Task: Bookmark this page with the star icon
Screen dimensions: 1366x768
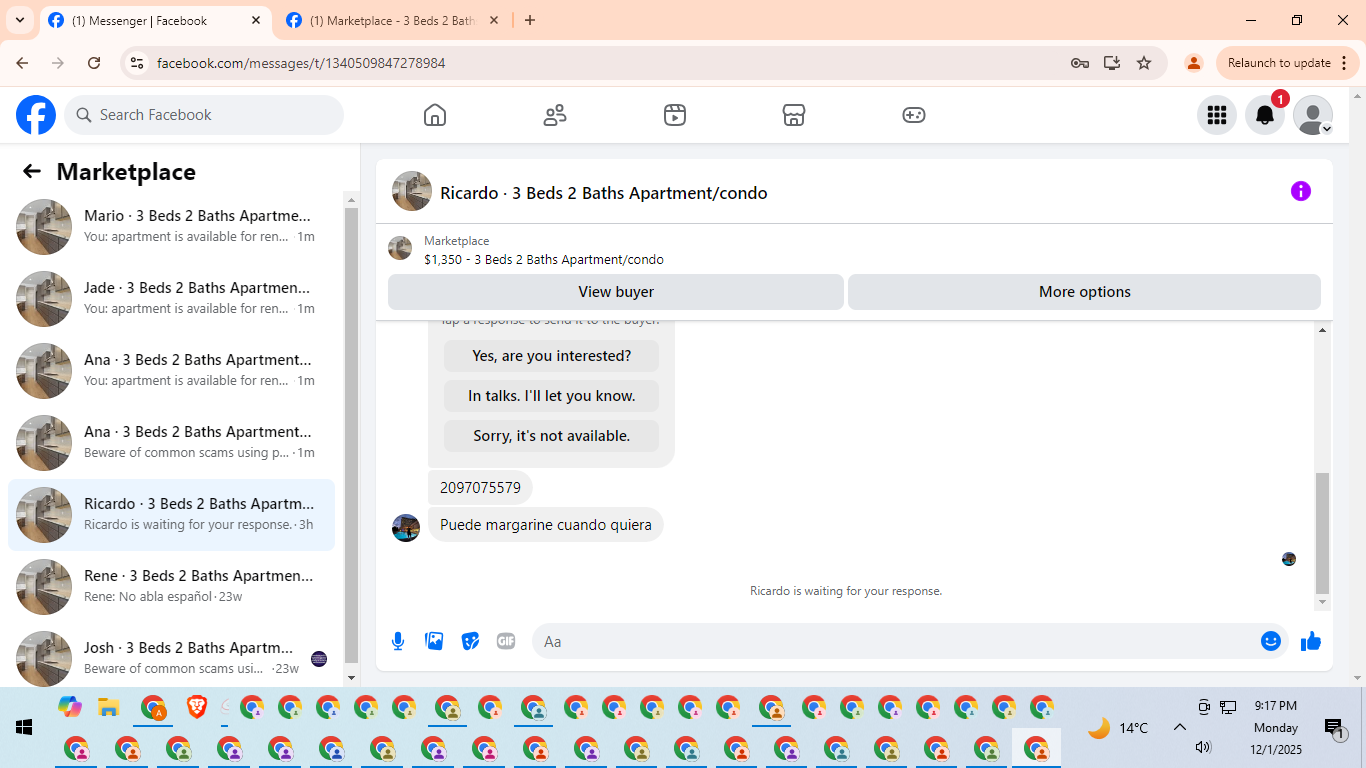Action: coord(1144,63)
